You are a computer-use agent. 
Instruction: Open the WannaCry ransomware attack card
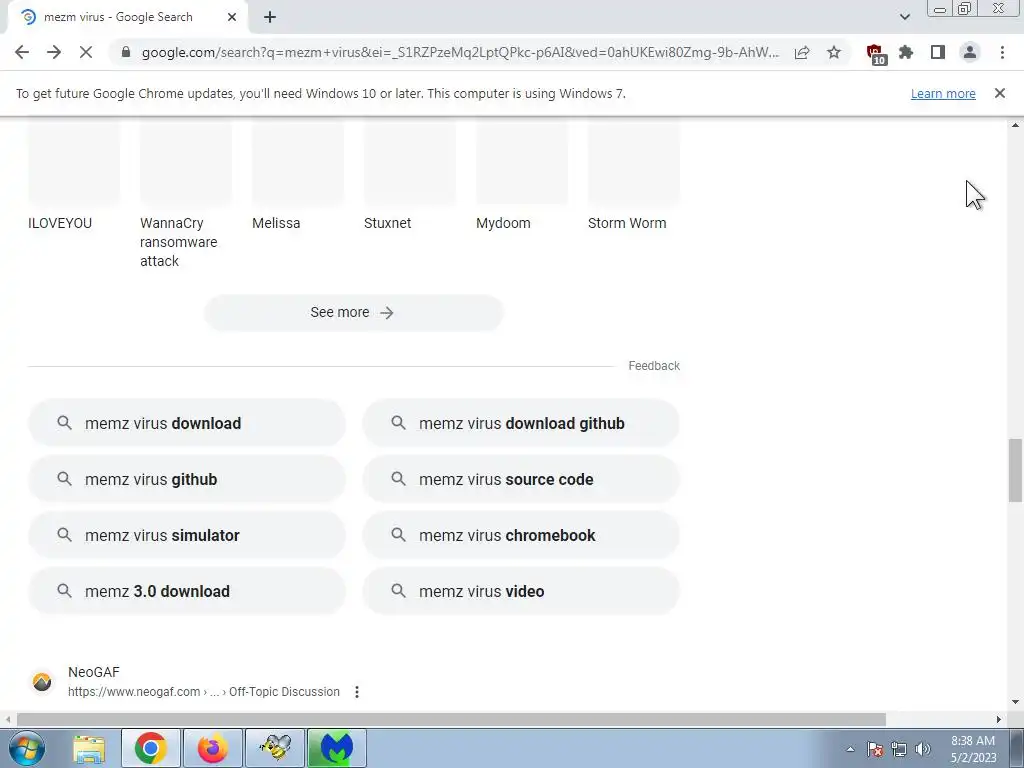(x=185, y=194)
